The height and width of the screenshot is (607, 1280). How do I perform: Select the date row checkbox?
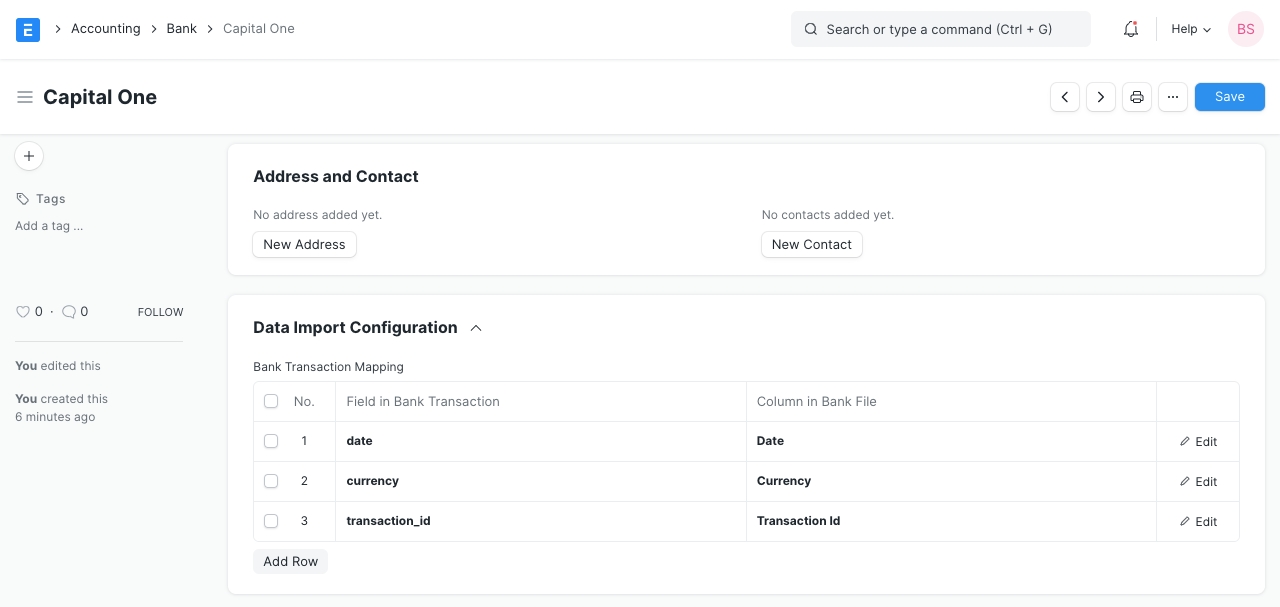point(271,441)
